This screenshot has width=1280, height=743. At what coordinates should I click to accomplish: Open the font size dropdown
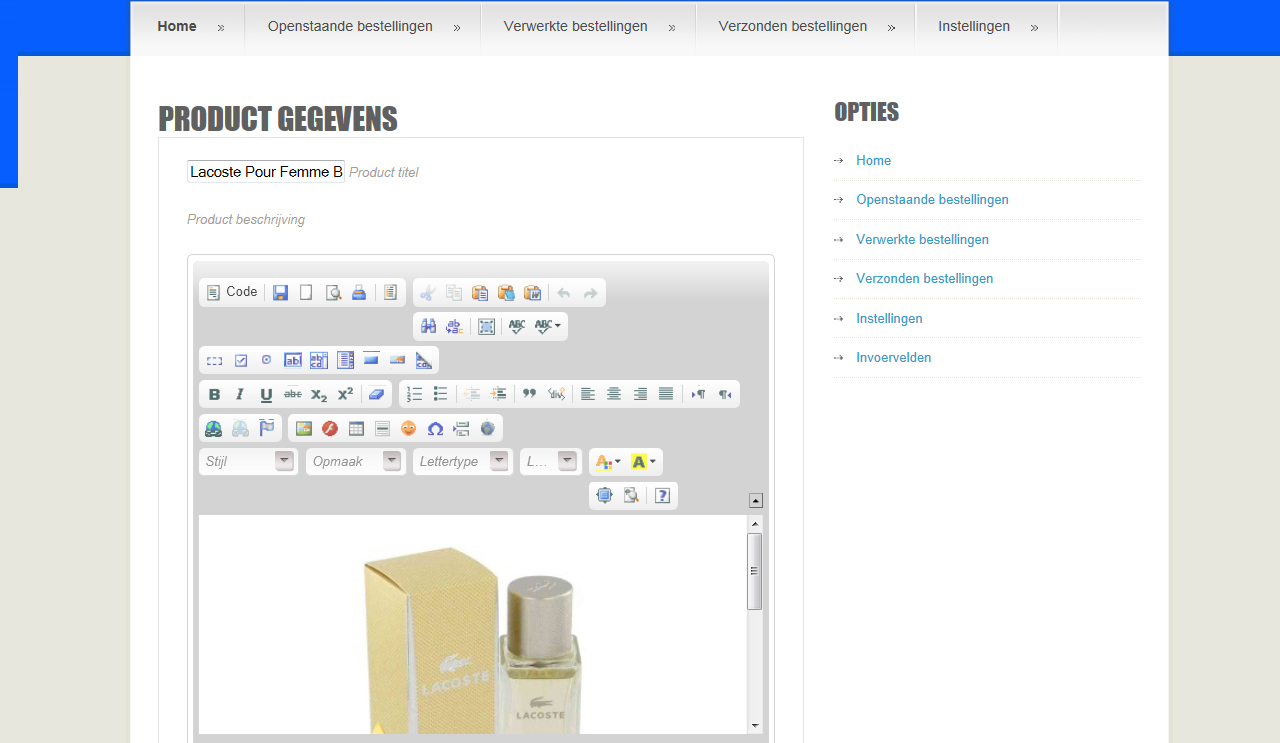(x=550, y=461)
